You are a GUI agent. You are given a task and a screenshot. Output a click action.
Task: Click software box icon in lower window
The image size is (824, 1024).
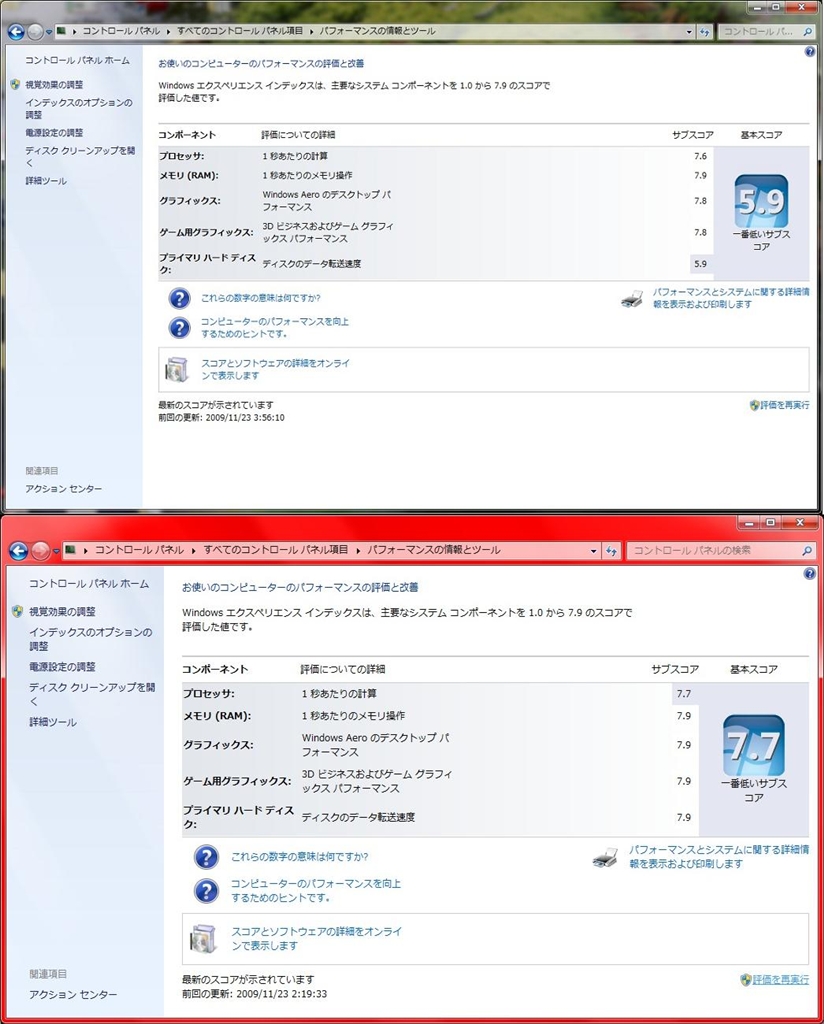(x=203, y=939)
